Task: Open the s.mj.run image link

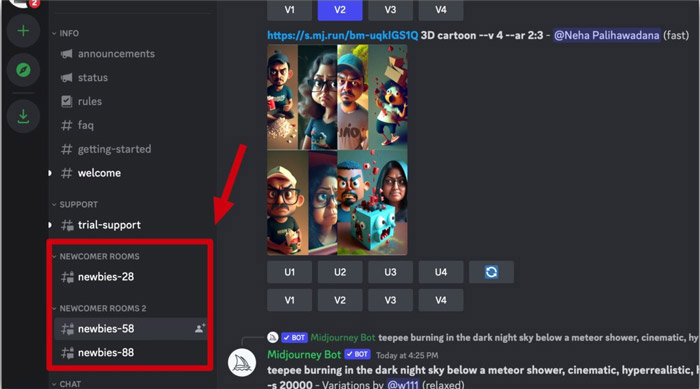Action: tap(342, 35)
